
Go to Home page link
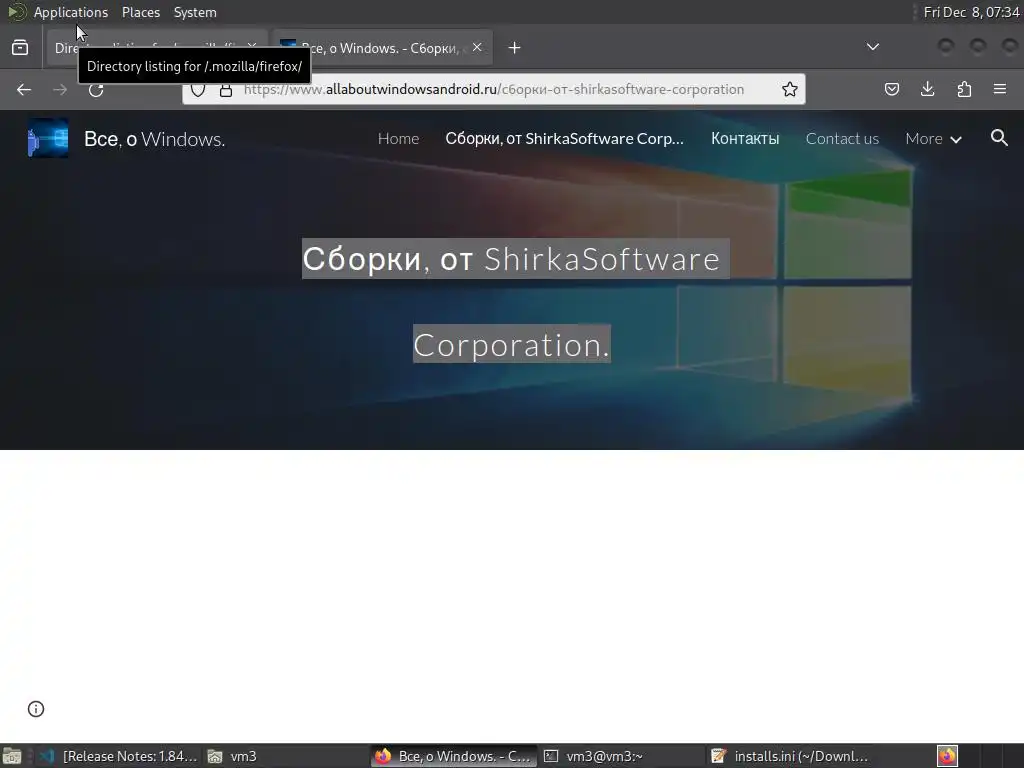398,138
